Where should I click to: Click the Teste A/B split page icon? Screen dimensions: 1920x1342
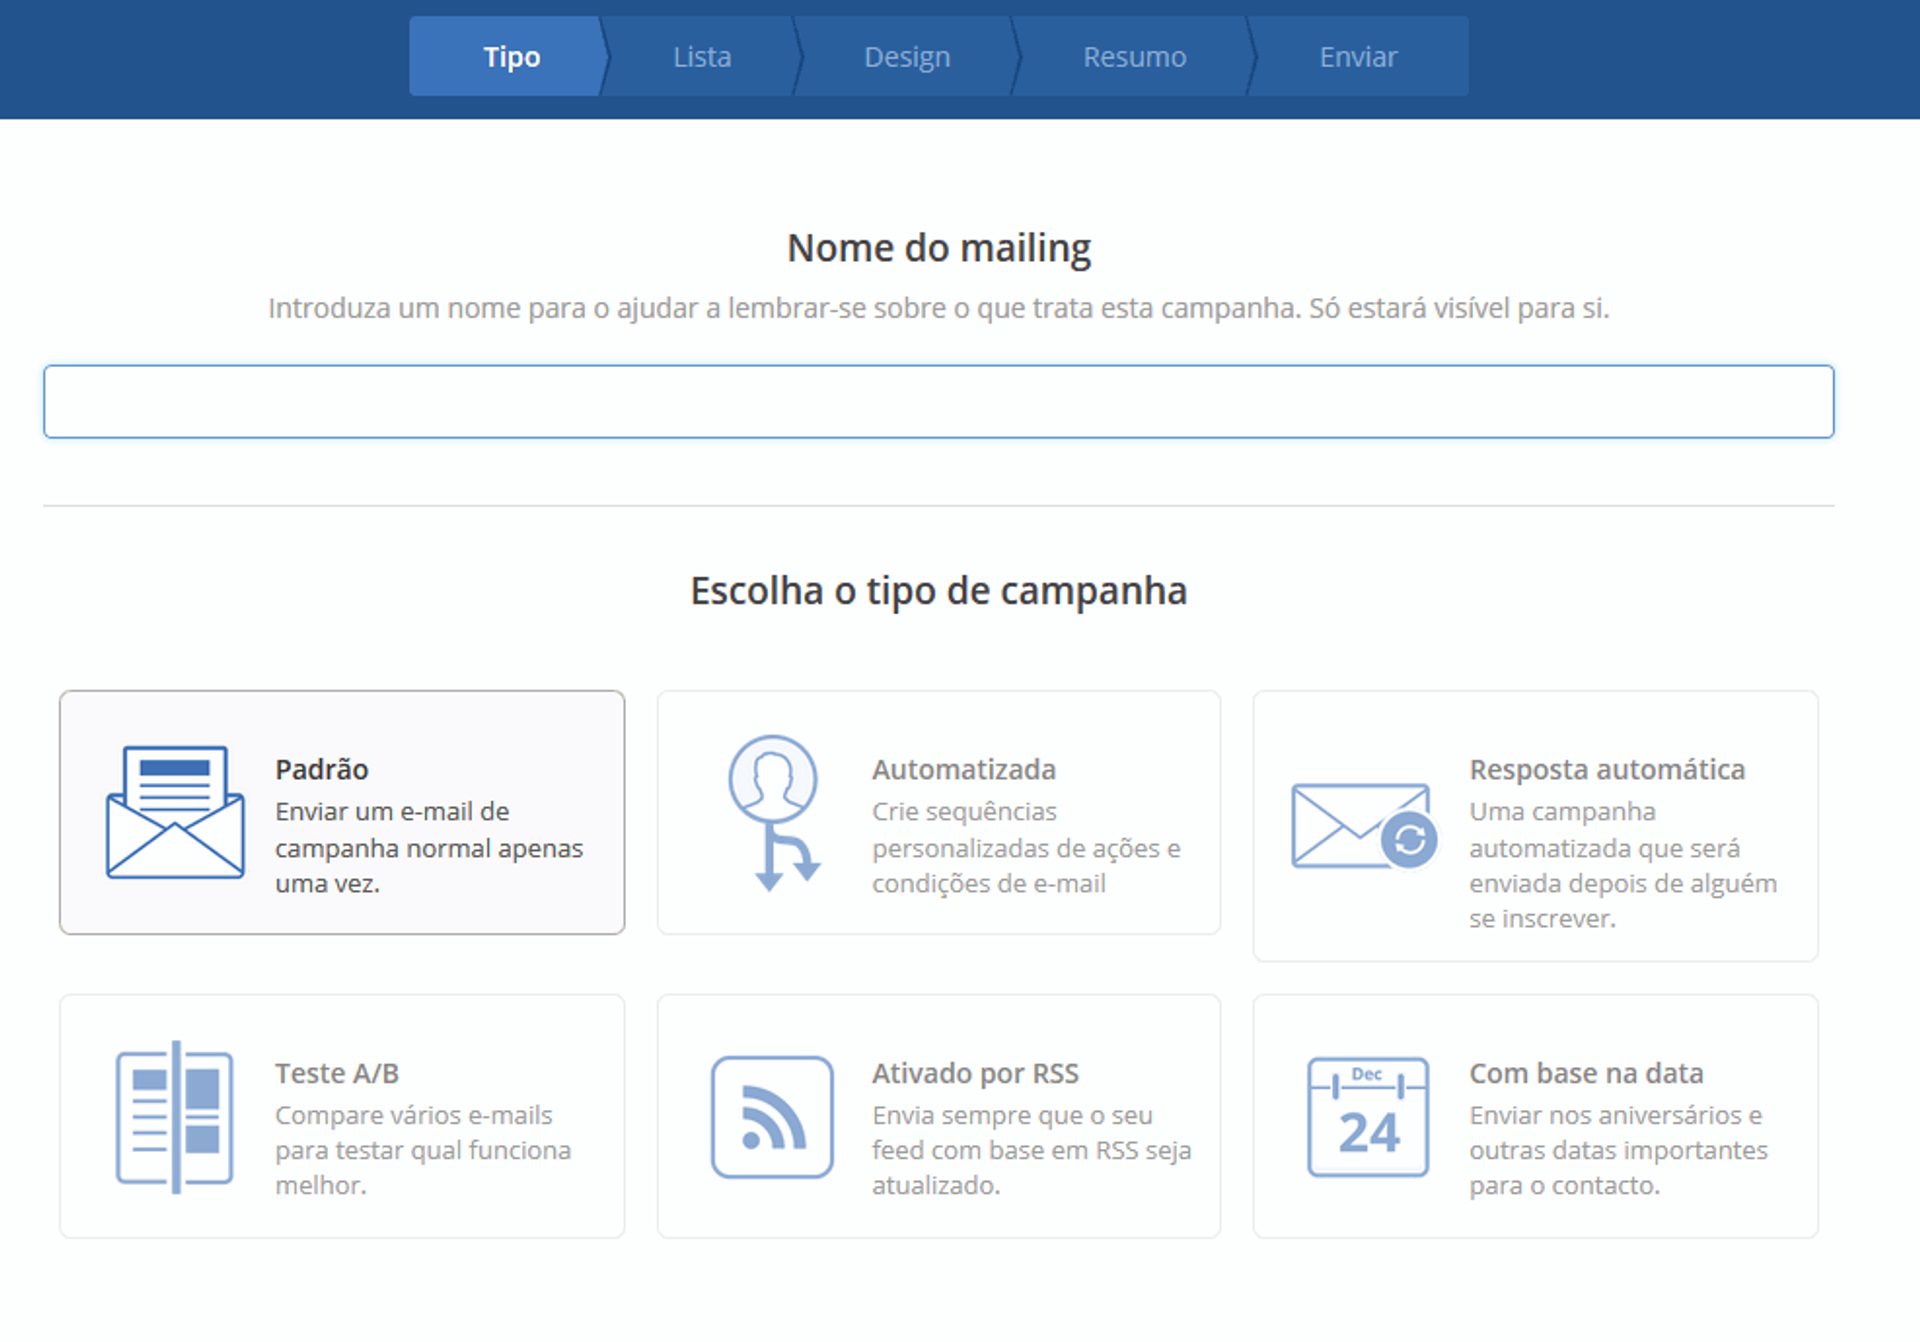[x=175, y=1116]
